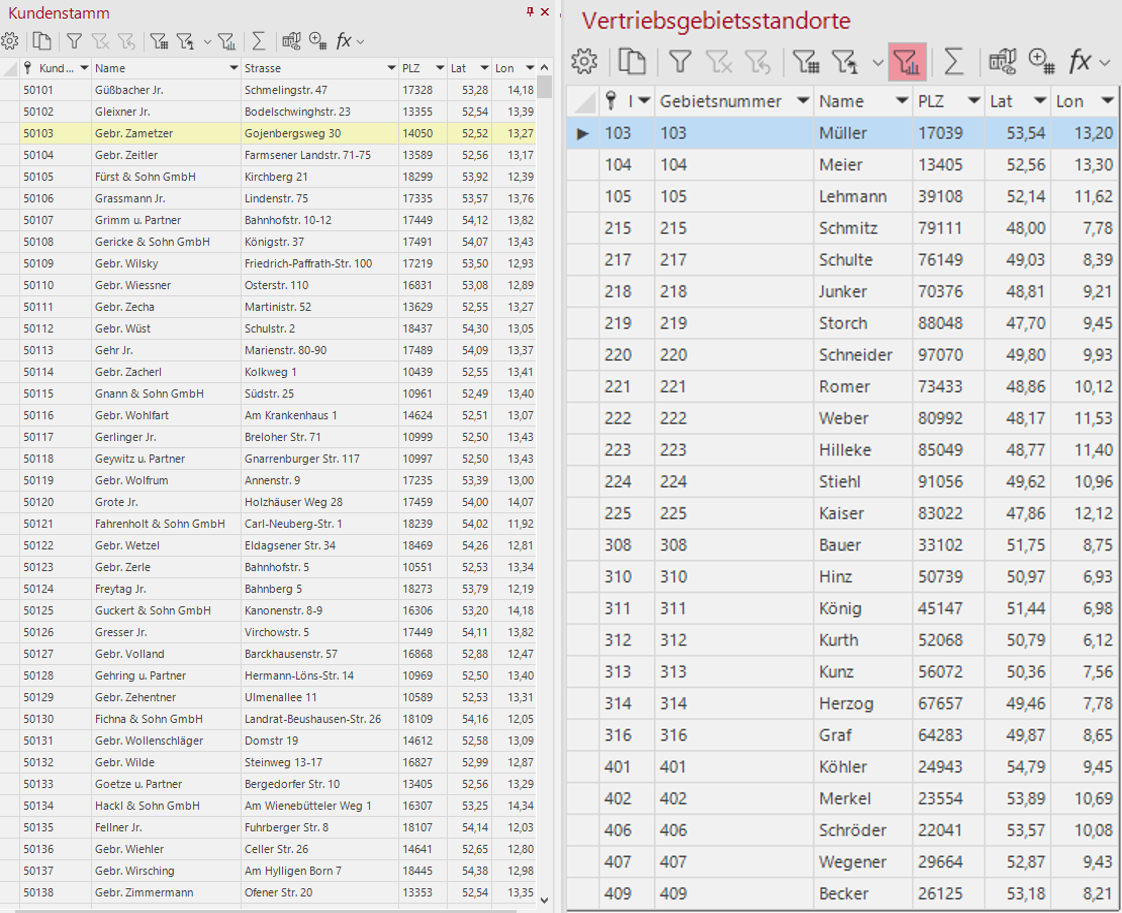Click the copy icon in the Vertriebsgebietsstandorte toolbar
Screen dimensions: 1122x913
[x=632, y=62]
